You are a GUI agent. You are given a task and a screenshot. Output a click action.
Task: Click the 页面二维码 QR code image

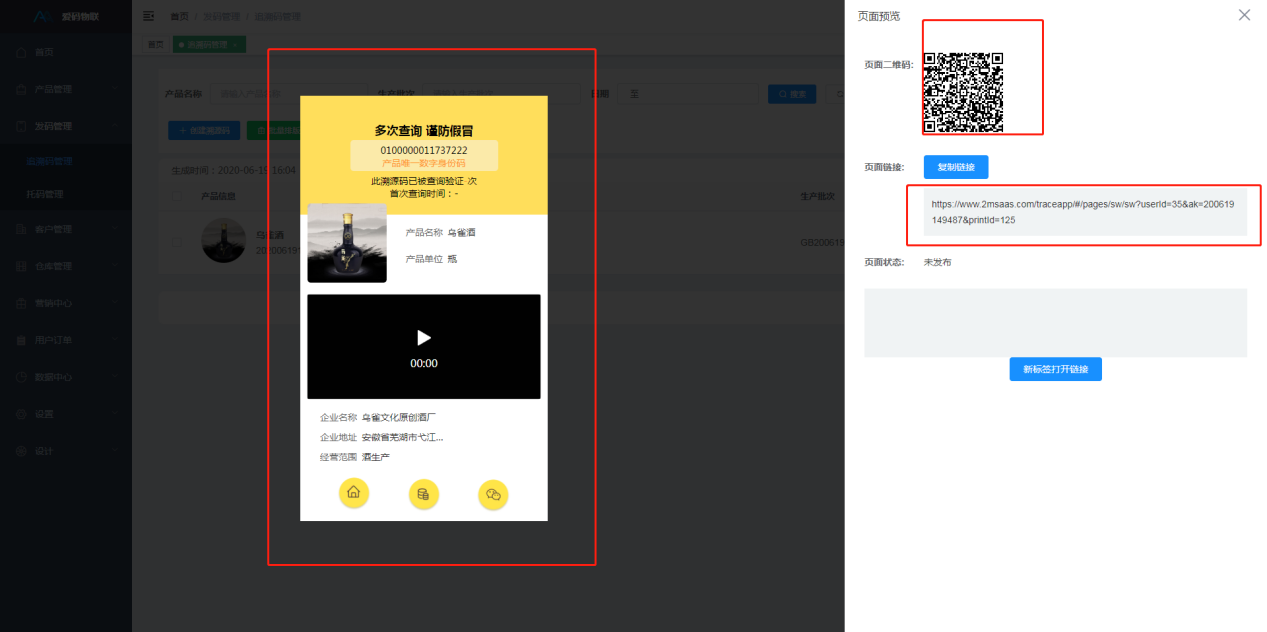(x=963, y=92)
